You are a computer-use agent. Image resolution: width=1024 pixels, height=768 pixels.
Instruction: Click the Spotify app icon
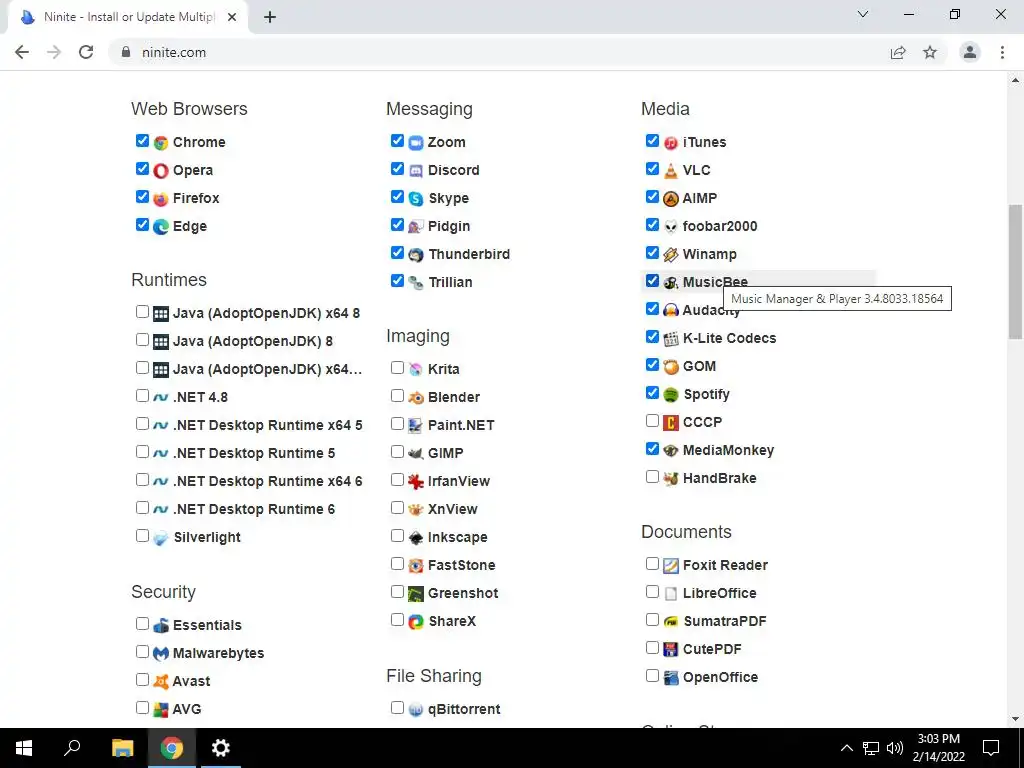click(671, 394)
